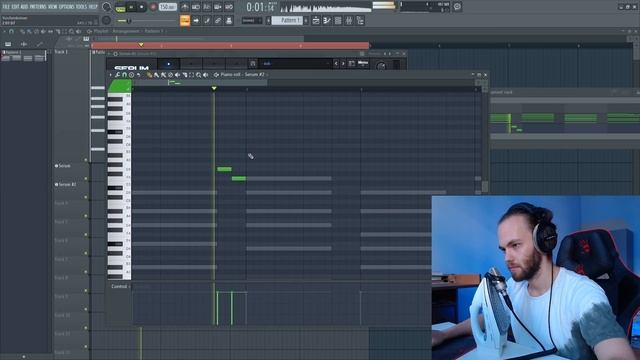Toggle piano roll magnet snap

[x=124, y=75]
